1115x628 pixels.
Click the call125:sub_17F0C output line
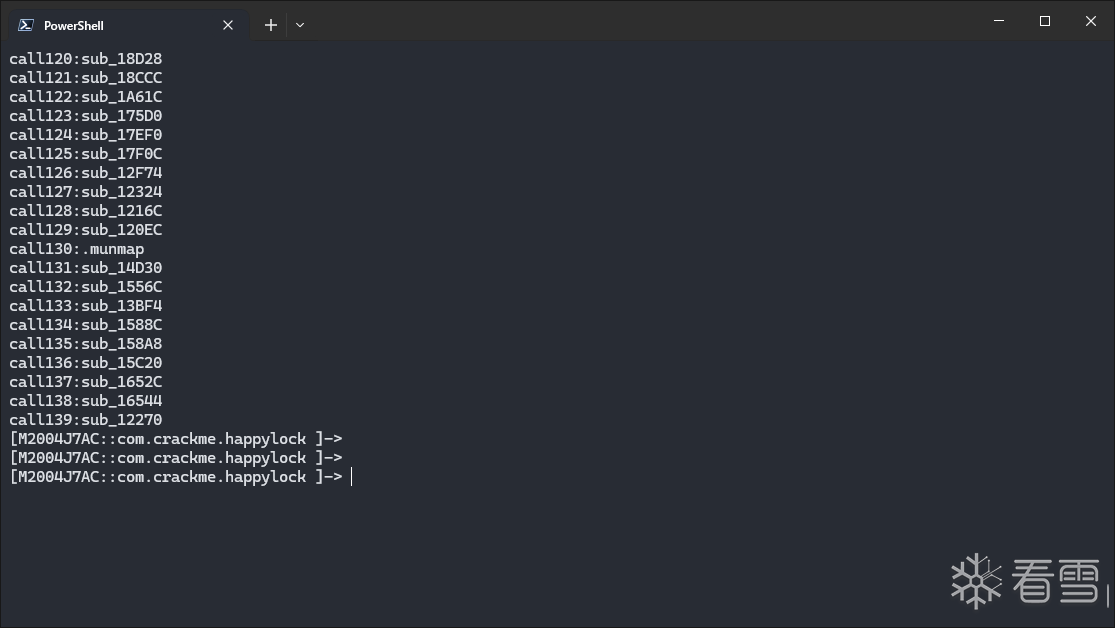tap(86, 154)
